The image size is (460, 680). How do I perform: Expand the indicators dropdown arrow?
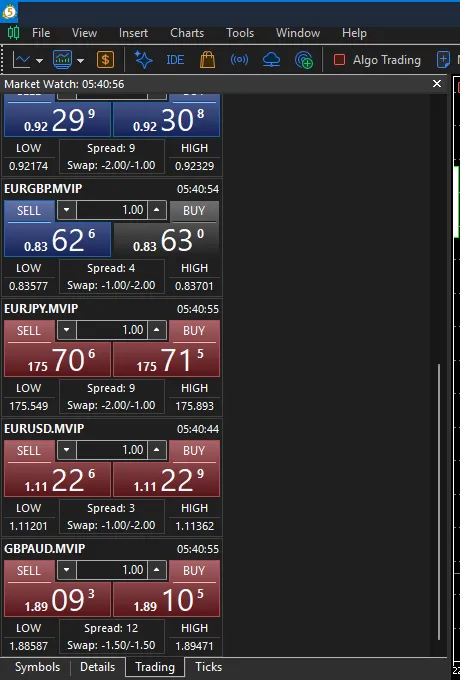(x=80, y=60)
